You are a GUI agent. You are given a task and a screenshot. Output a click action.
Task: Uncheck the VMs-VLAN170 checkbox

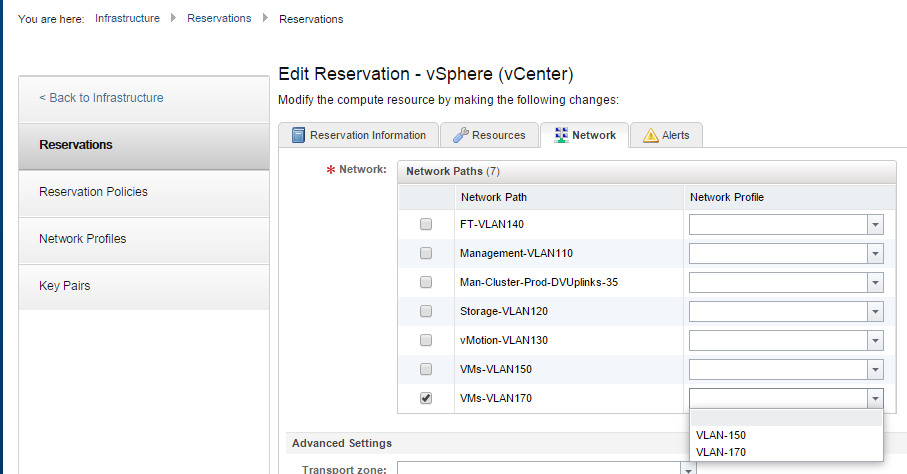pos(426,398)
